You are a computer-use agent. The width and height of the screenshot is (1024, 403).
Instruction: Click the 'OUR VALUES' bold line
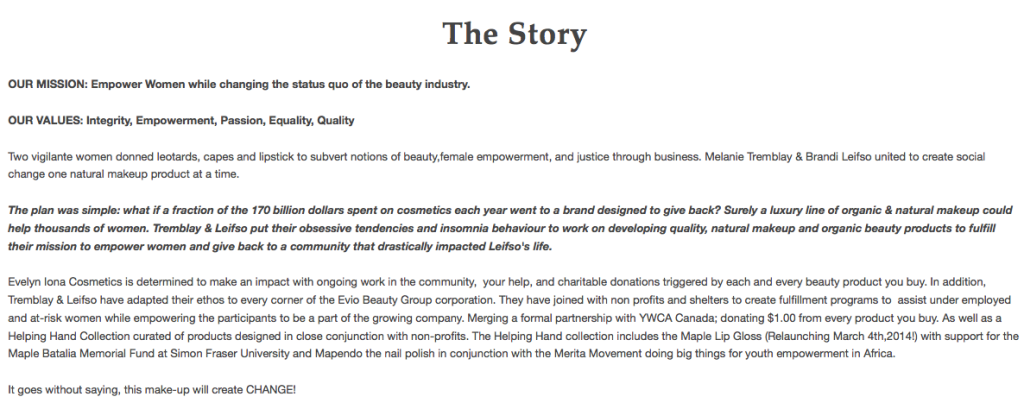[181, 120]
